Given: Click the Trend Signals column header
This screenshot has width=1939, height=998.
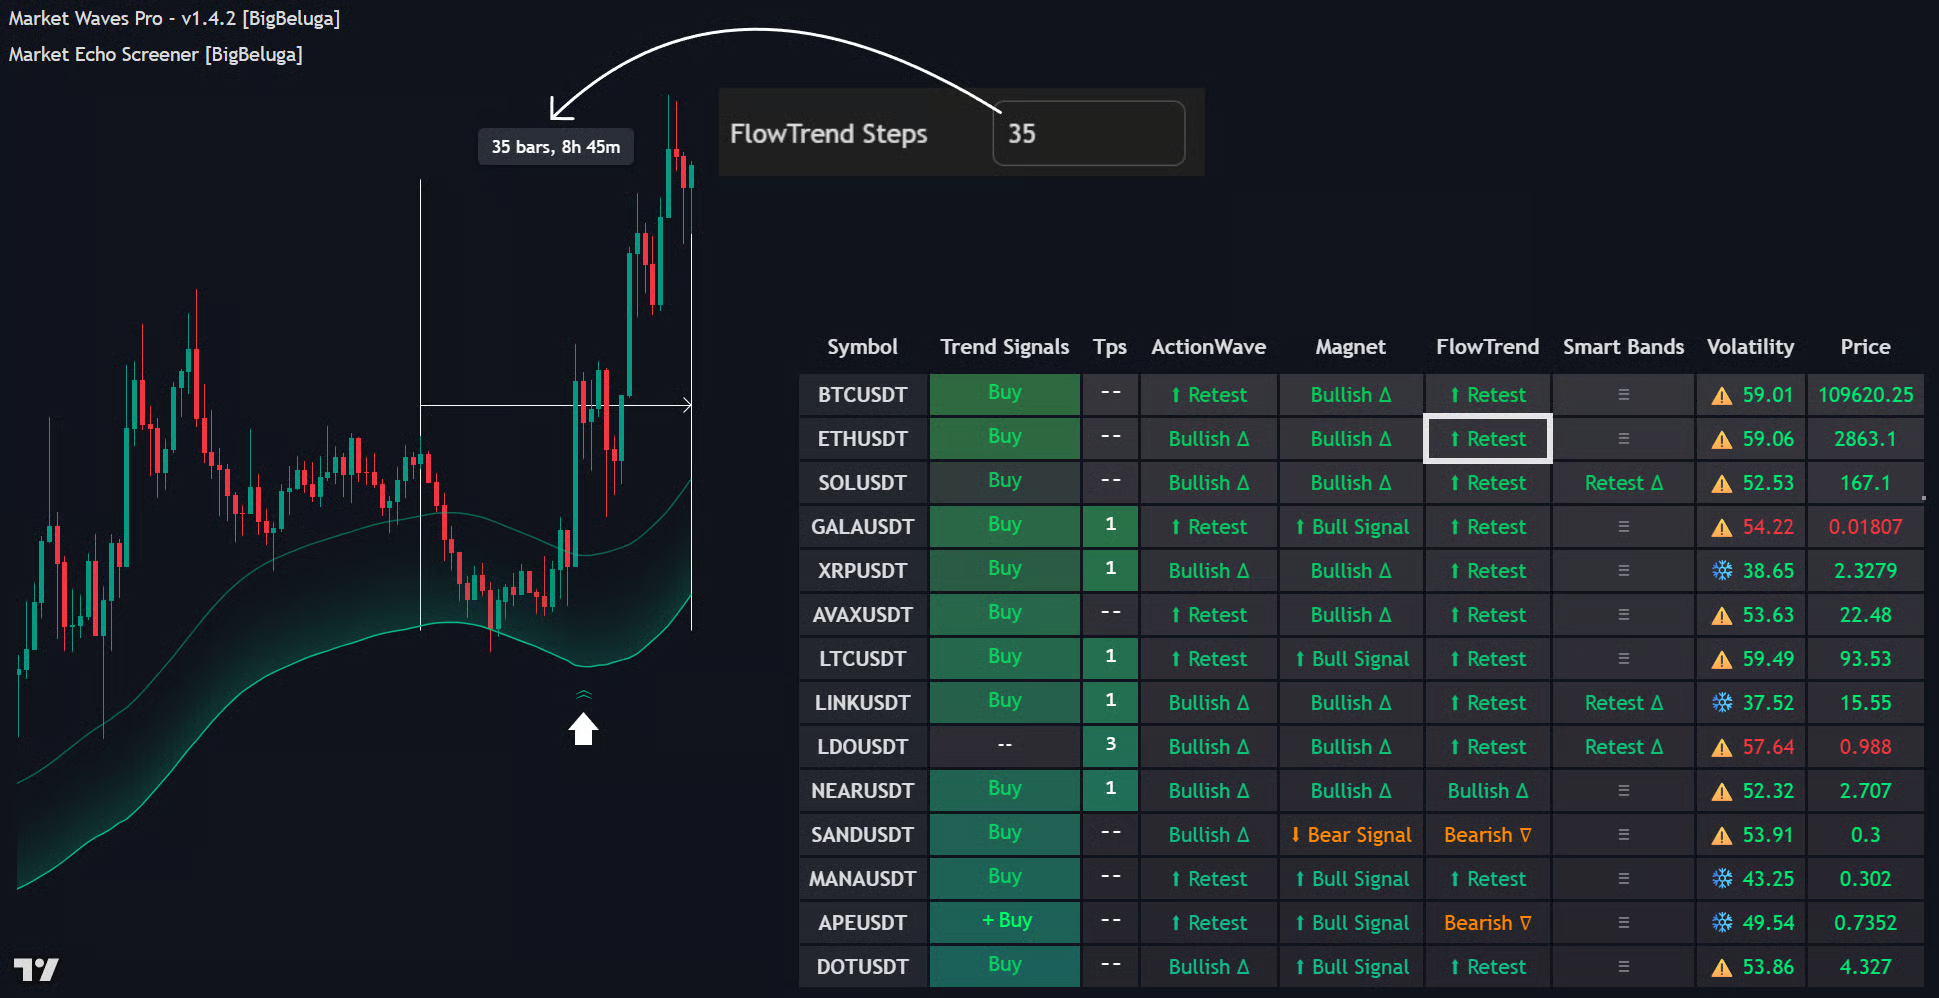Looking at the screenshot, I should pyautogui.click(x=1004, y=347).
